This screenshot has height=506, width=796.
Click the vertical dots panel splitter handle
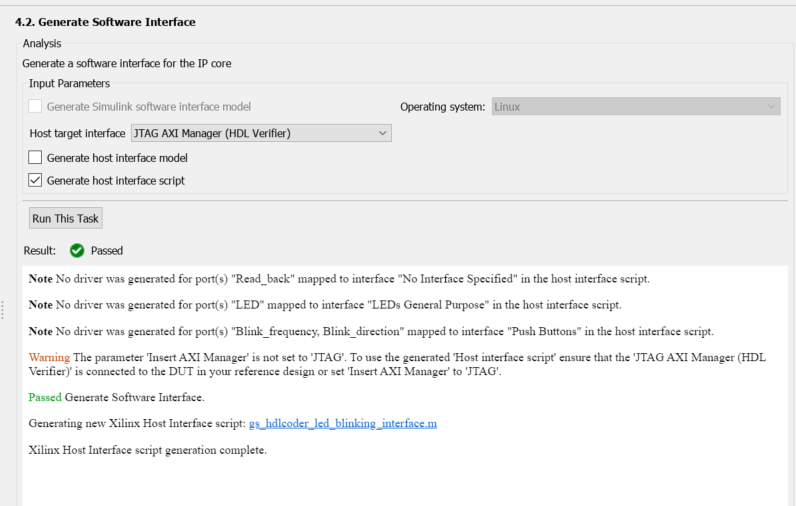point(3,310)
